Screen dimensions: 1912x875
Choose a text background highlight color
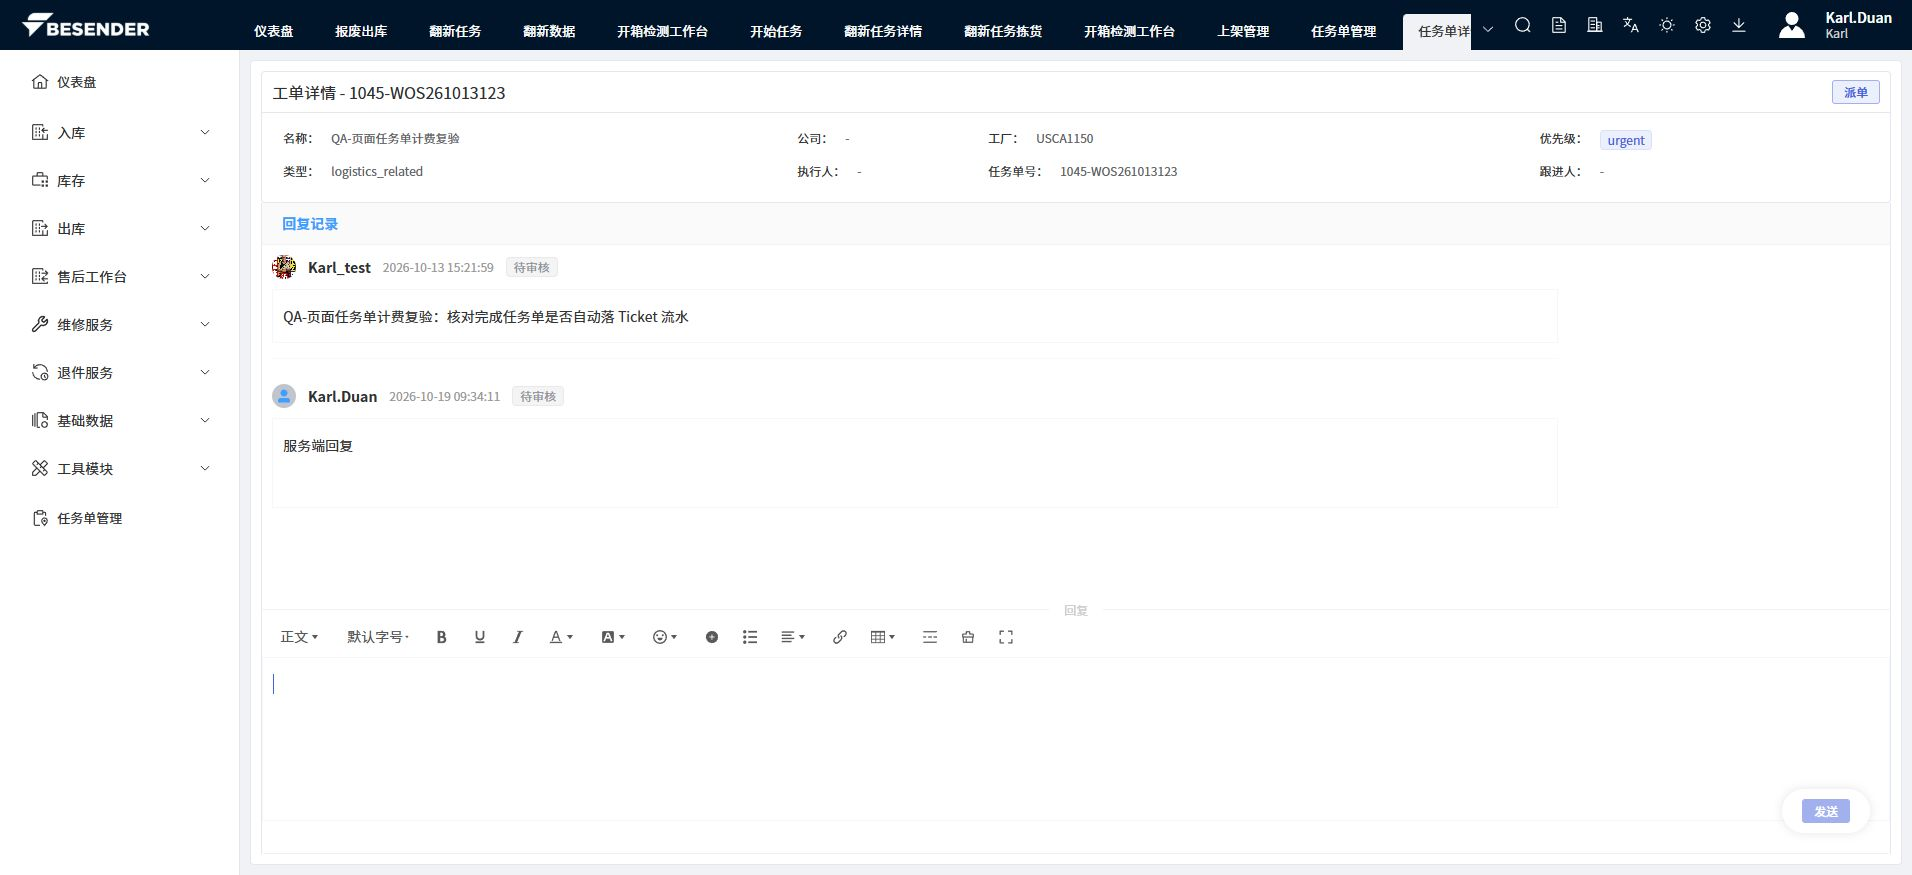[x=613, y=637]
